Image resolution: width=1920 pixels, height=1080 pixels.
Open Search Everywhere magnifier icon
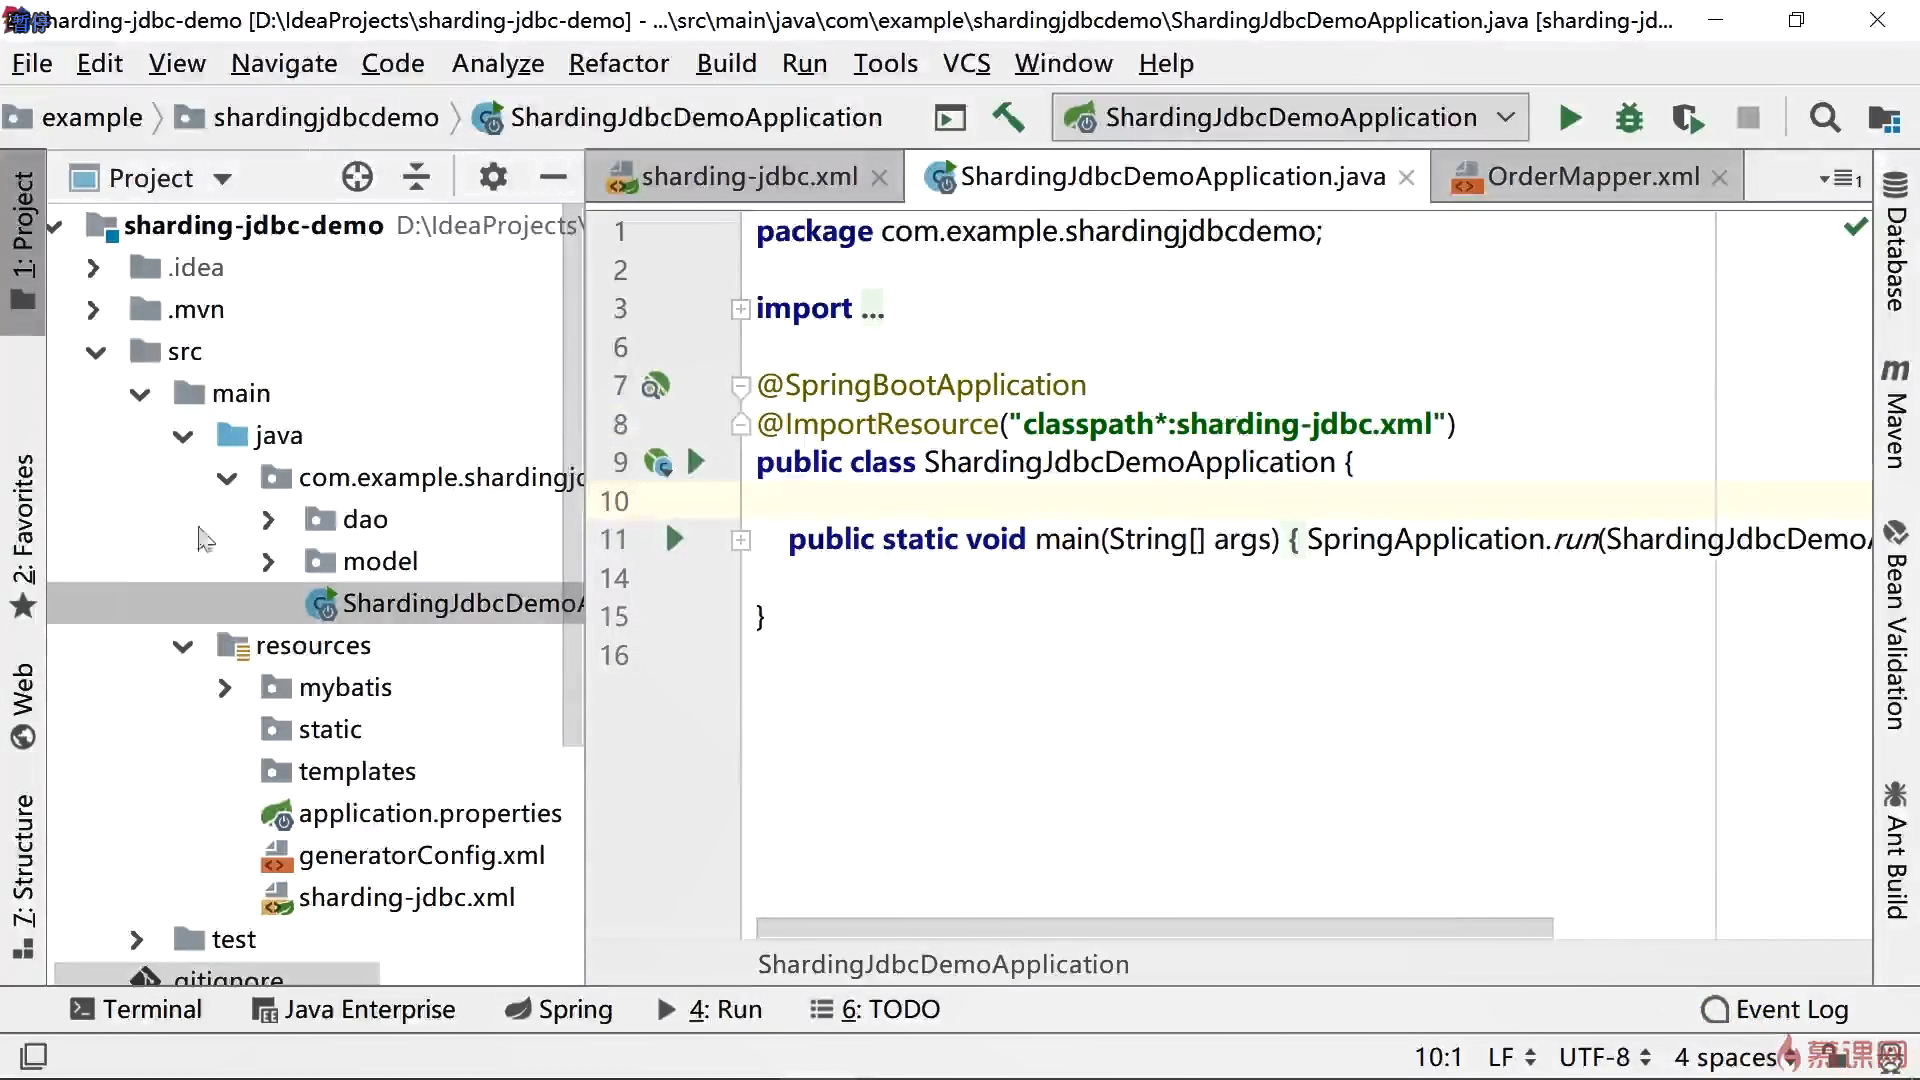click(x=1825, y=118)
